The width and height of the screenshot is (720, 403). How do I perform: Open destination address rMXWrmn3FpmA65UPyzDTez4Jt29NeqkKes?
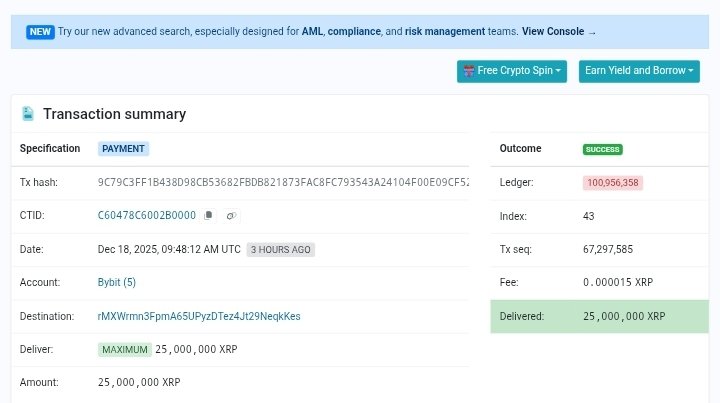pyautogui.click(x=199, y=316)
